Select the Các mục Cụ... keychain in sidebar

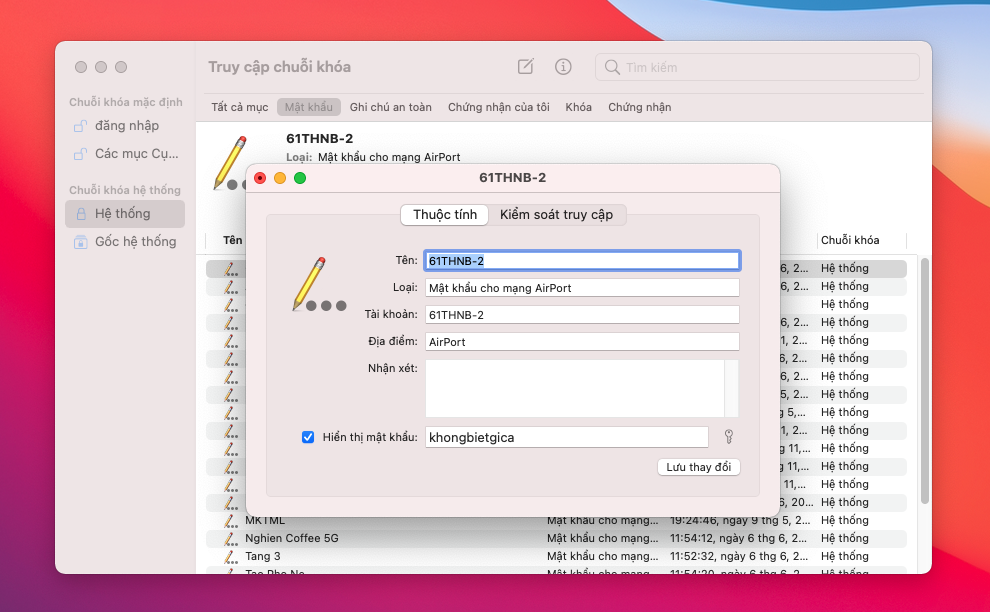pyautogui.click(x=125, y=153)
